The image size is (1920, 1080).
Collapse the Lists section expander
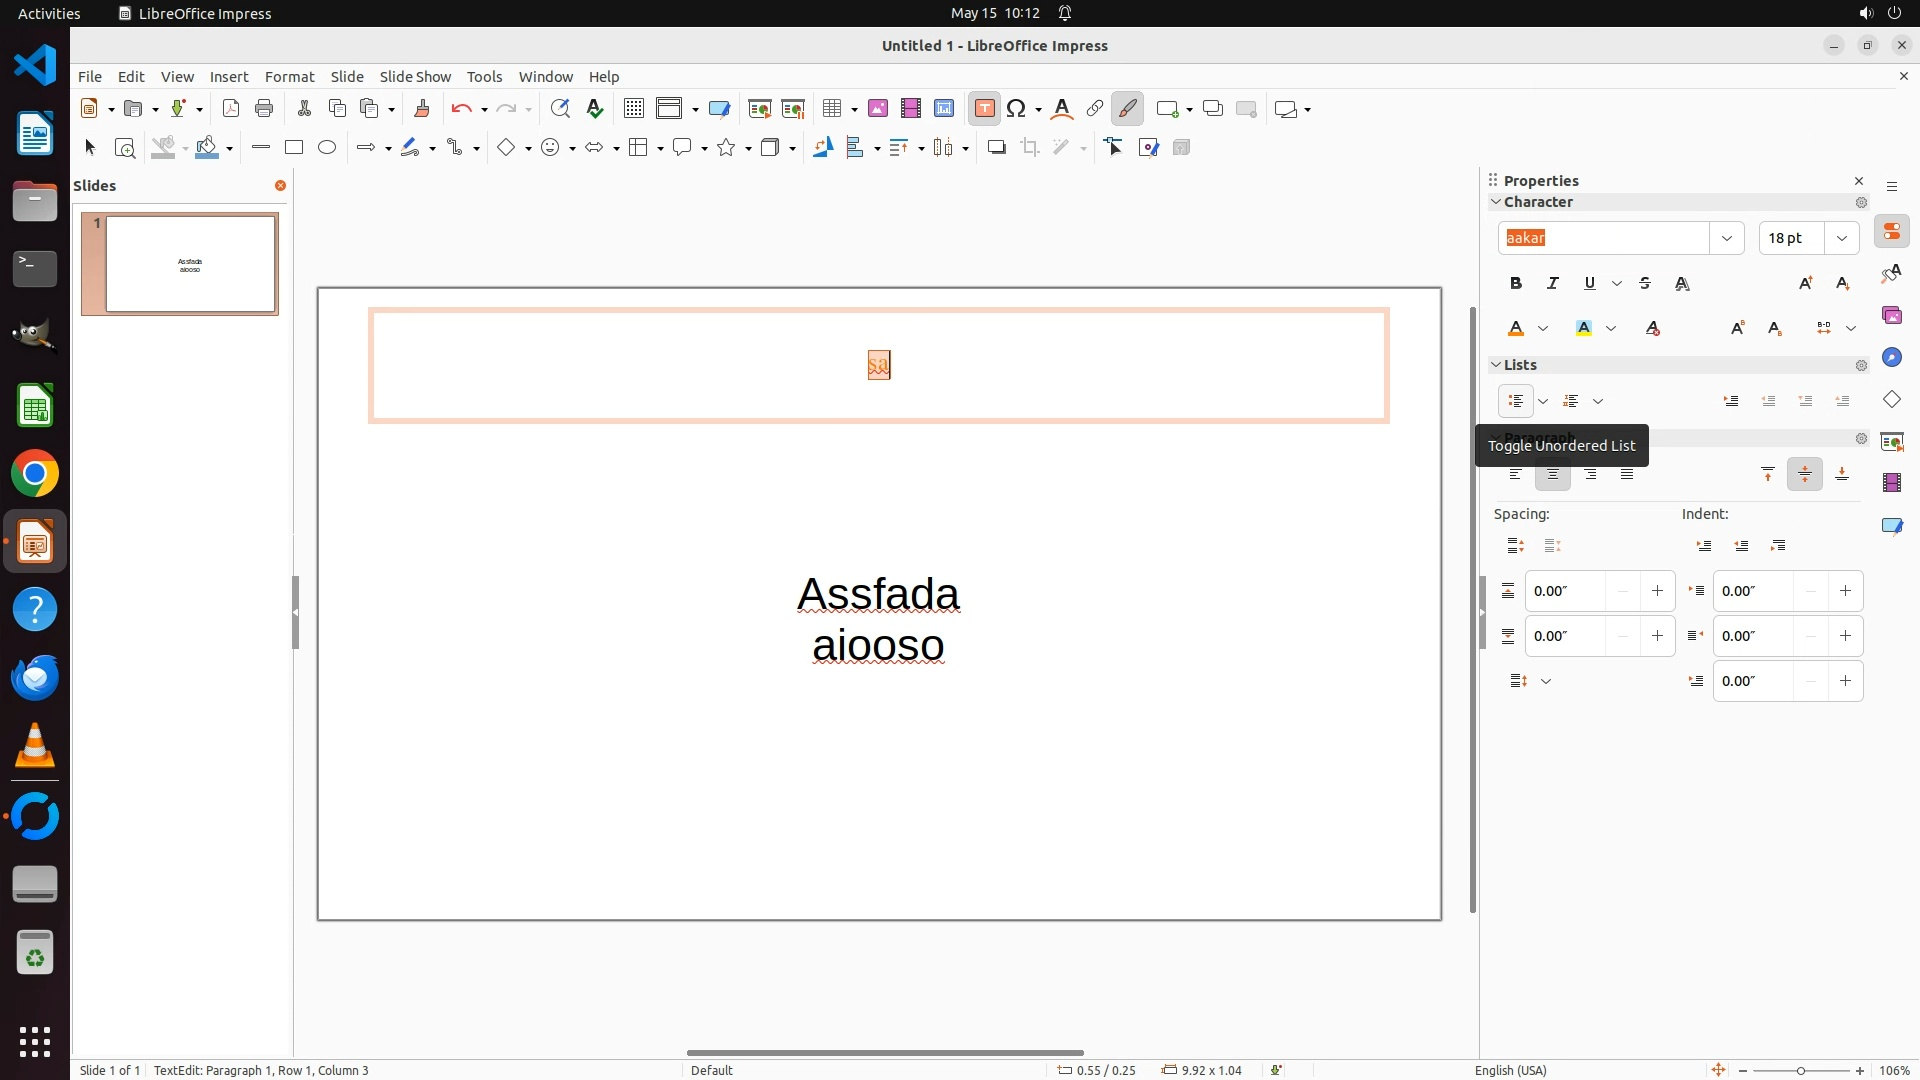[x=1496, y=365]
